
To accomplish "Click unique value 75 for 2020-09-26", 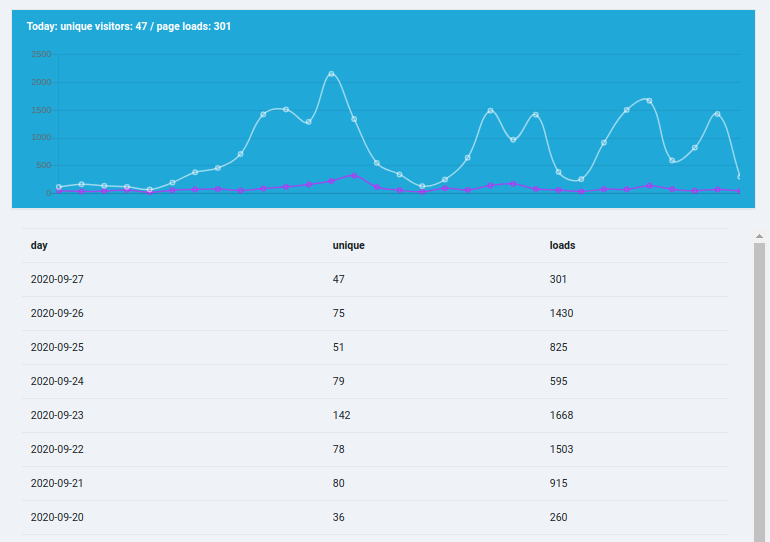I will point(338,313).
